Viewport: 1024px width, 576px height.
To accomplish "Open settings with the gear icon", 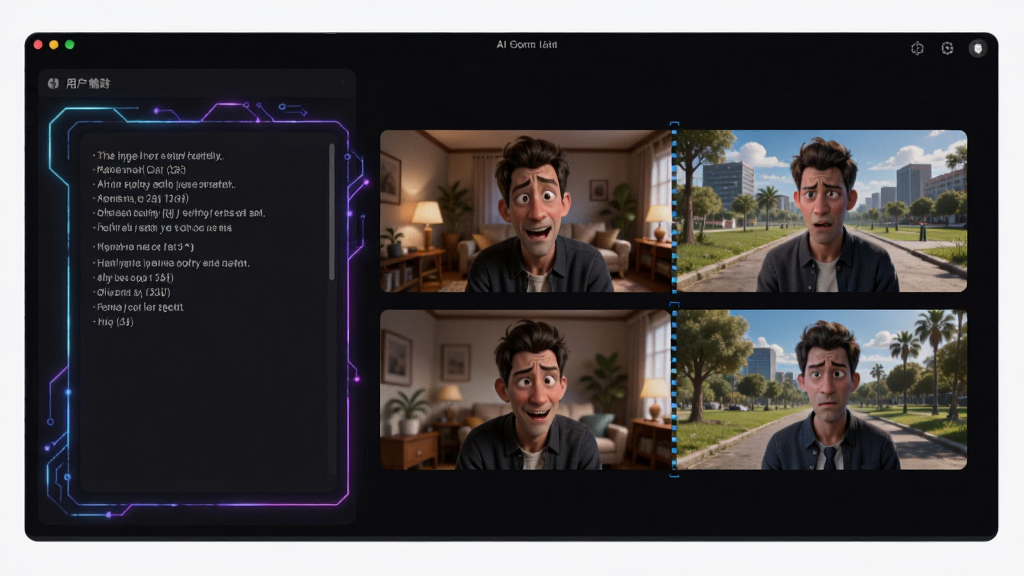I will pos(947,48).
